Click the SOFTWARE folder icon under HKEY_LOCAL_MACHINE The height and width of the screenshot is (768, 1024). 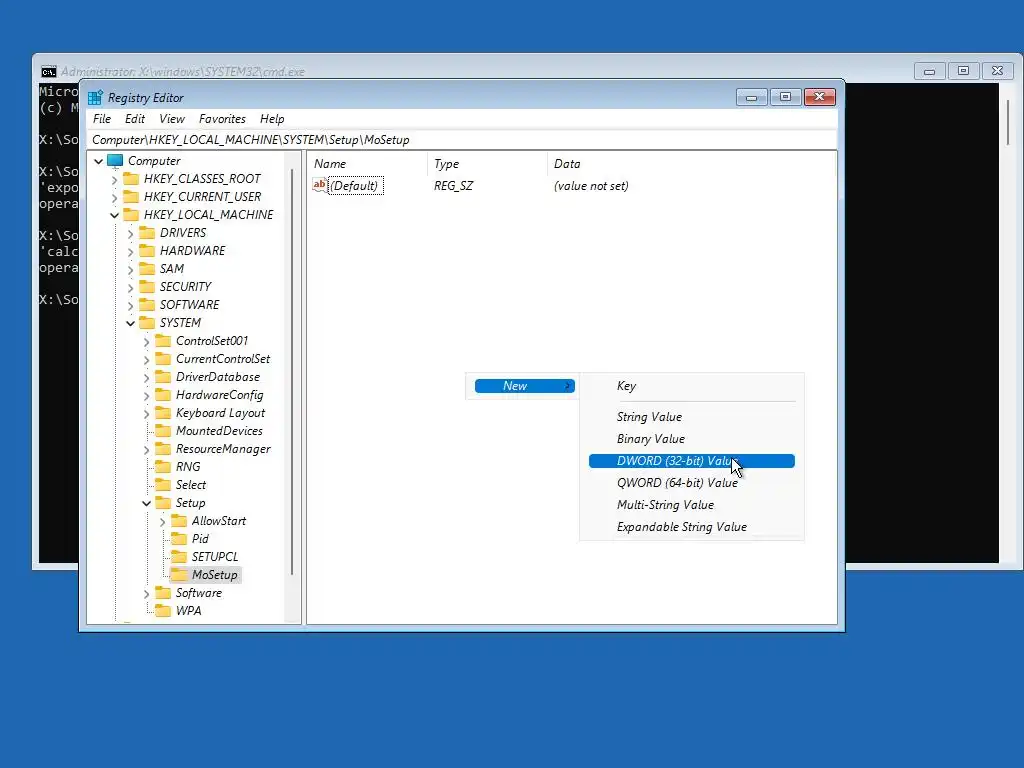coord(148,305)
